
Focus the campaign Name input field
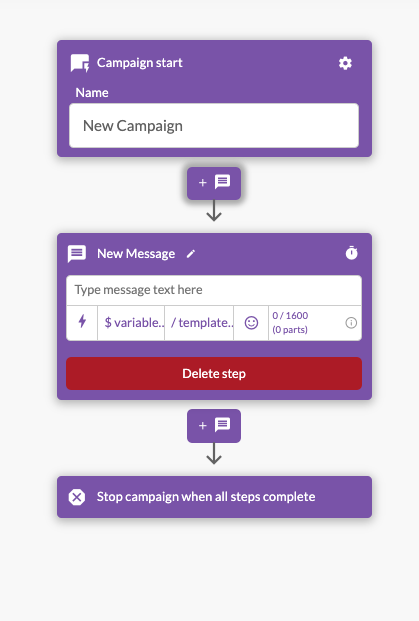[214, 126]
